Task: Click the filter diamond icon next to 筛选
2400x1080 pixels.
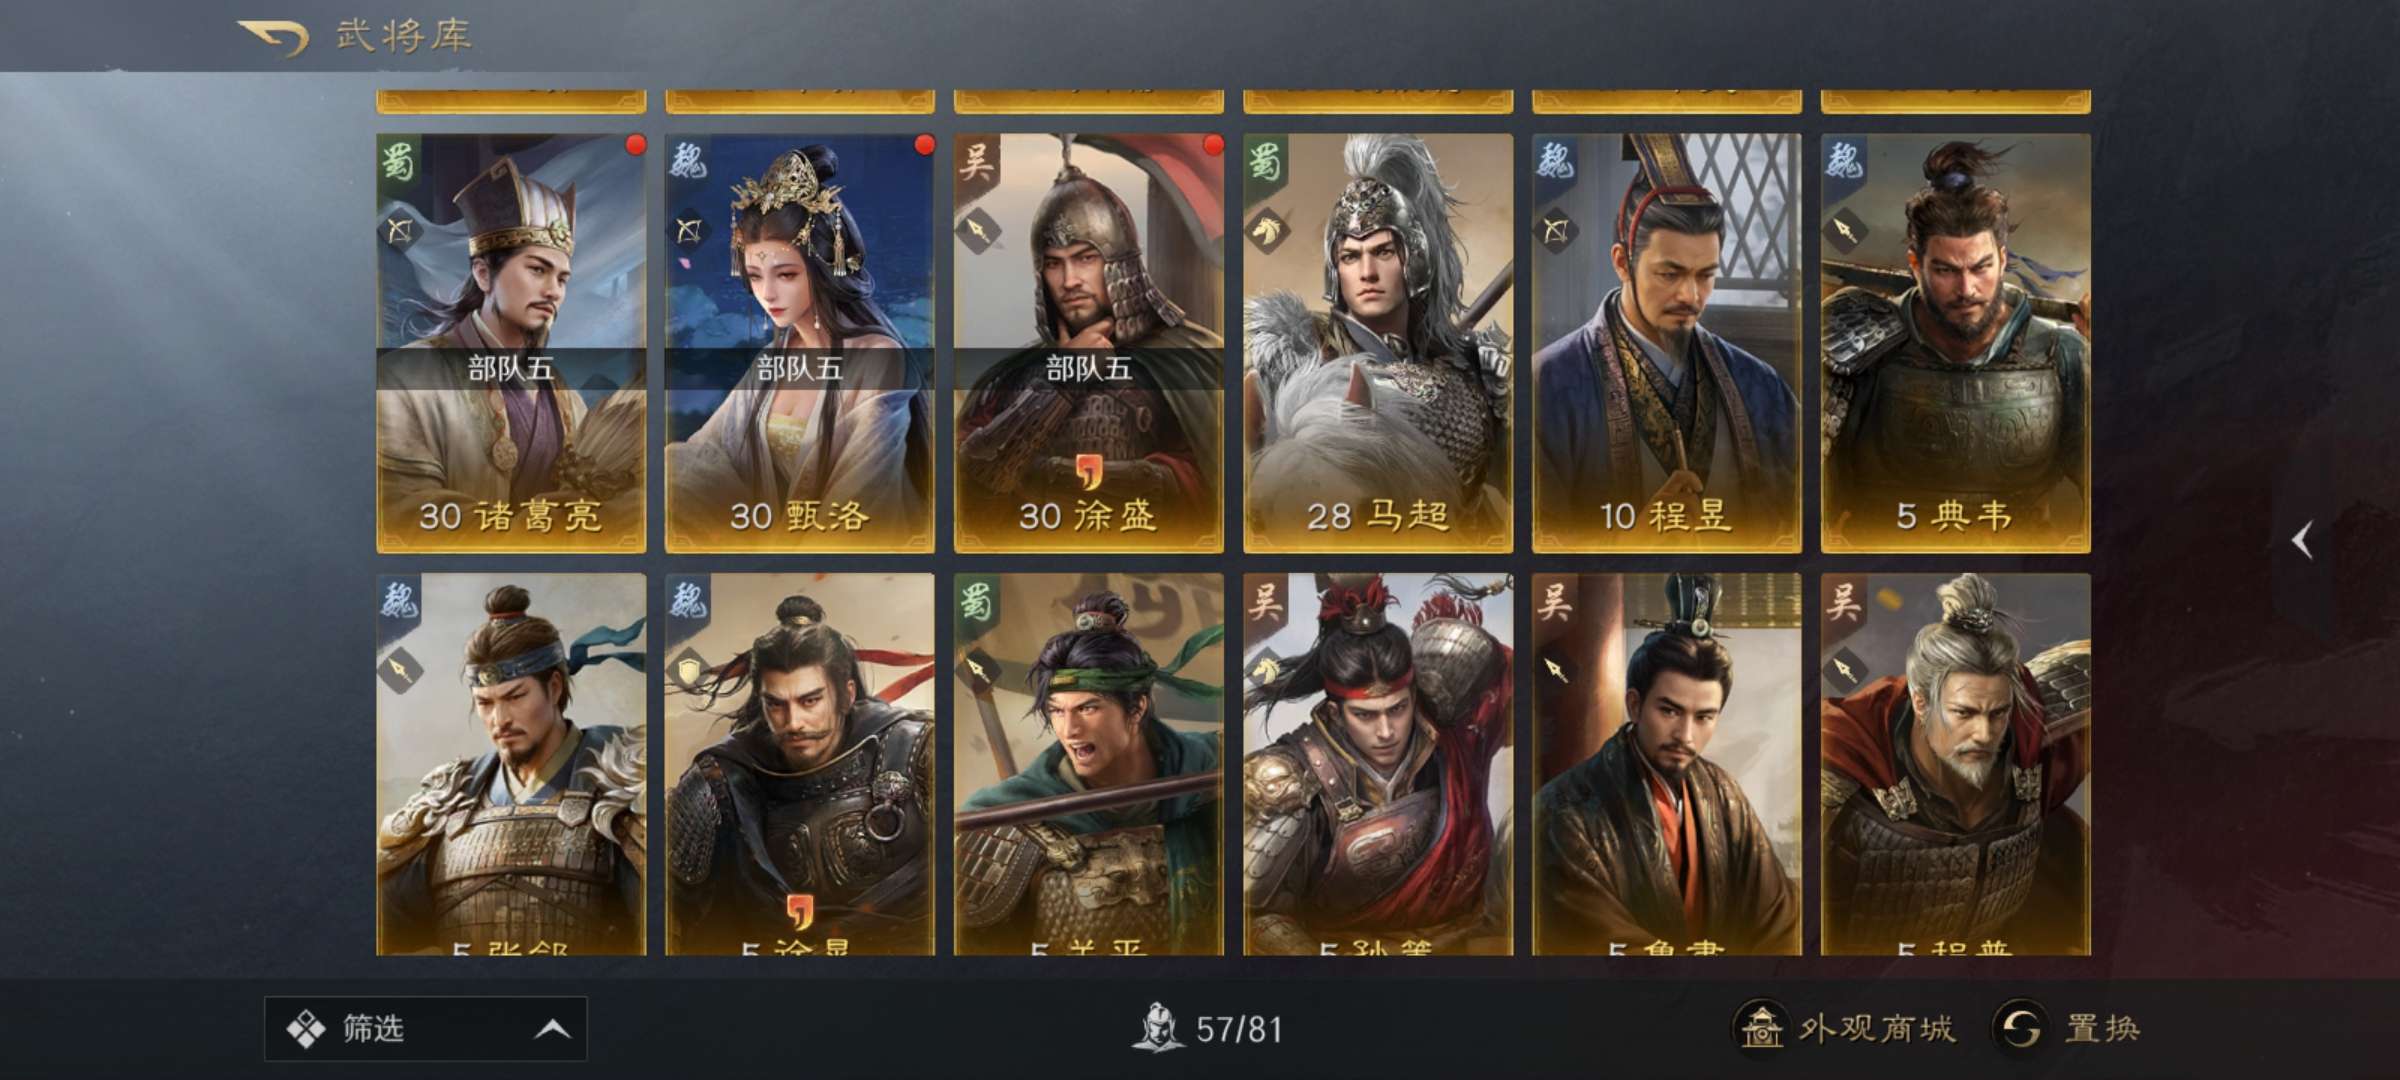Action: (306, 1029)
